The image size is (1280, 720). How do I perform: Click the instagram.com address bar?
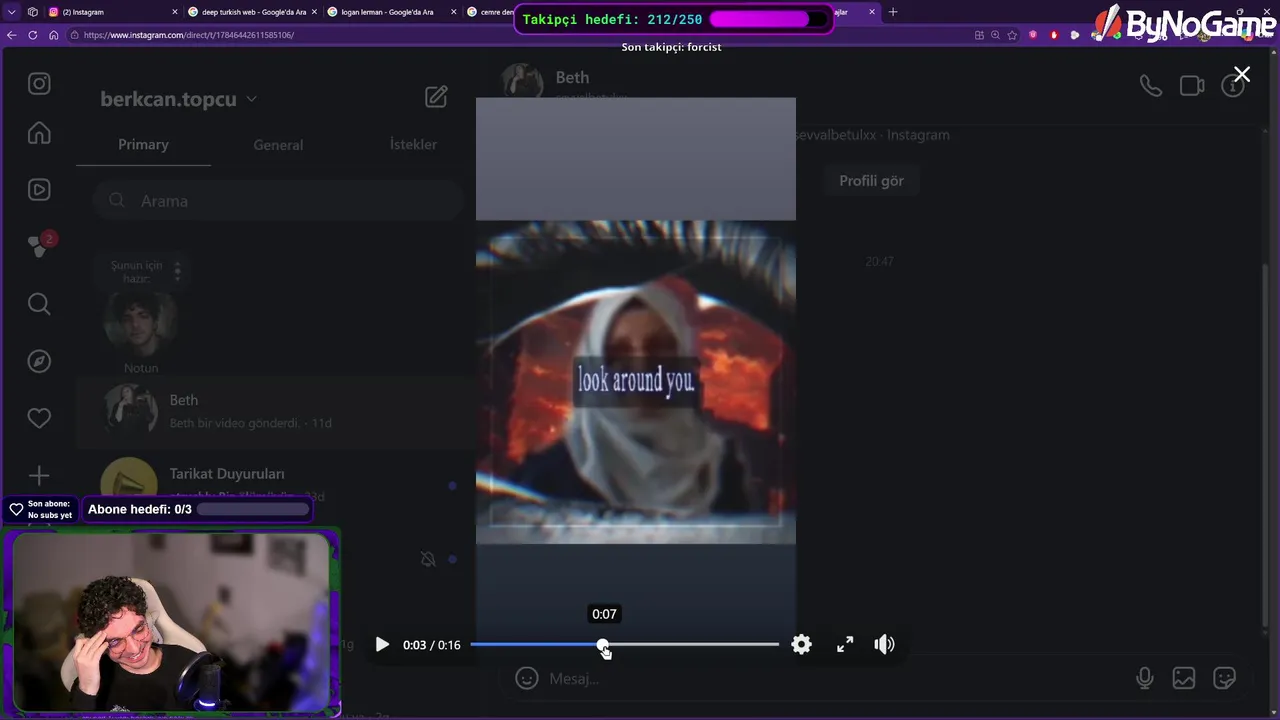pos(520,35)
